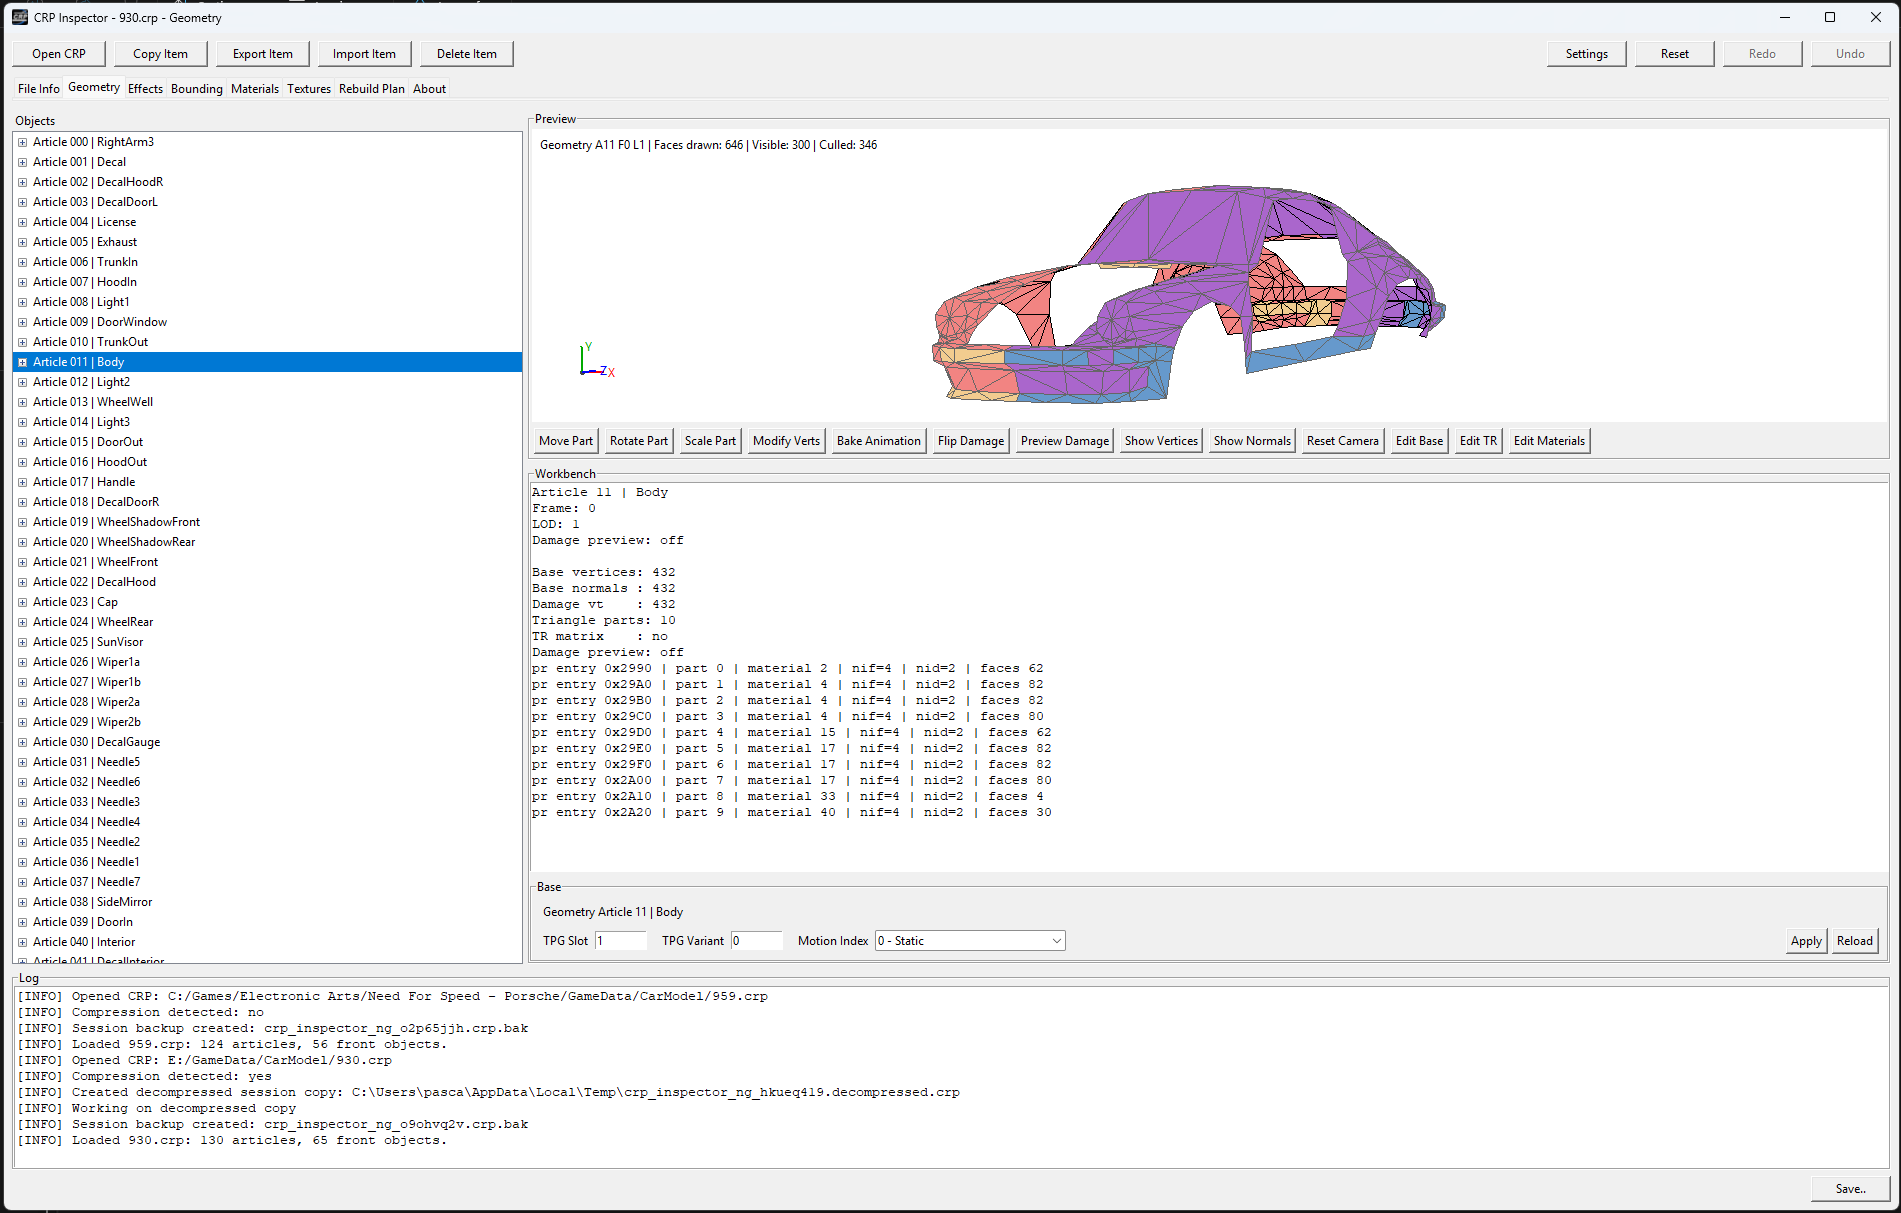Click the TPG Slot input field
Image resolution: width=1901 pixels, height=1213 pixels.
(x=620, y=941)
